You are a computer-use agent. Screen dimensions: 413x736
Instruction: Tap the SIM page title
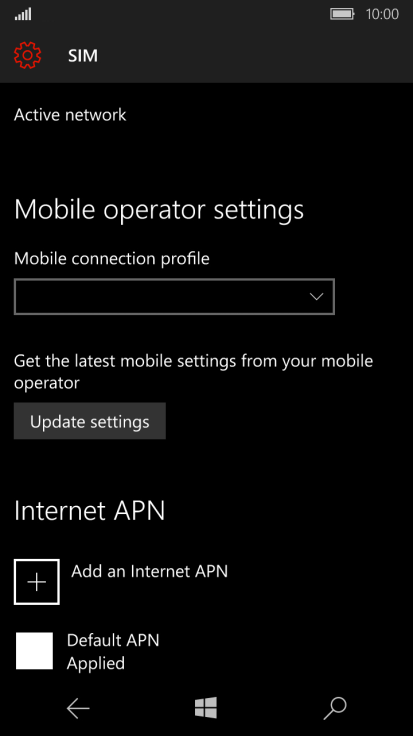tap(83, 56)
